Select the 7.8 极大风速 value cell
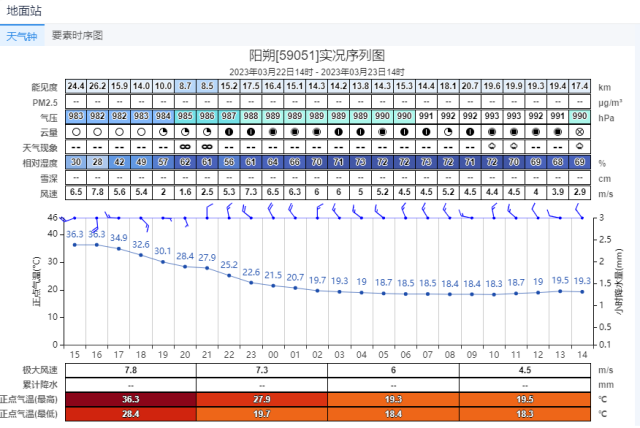 click(130, 369)
